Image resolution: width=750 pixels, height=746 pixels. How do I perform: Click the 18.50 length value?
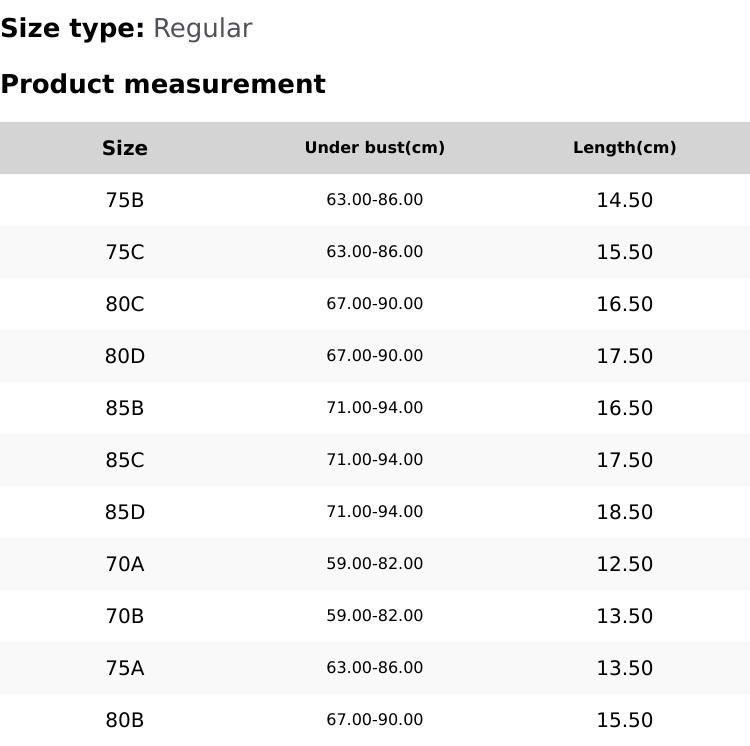click(624, 512)
